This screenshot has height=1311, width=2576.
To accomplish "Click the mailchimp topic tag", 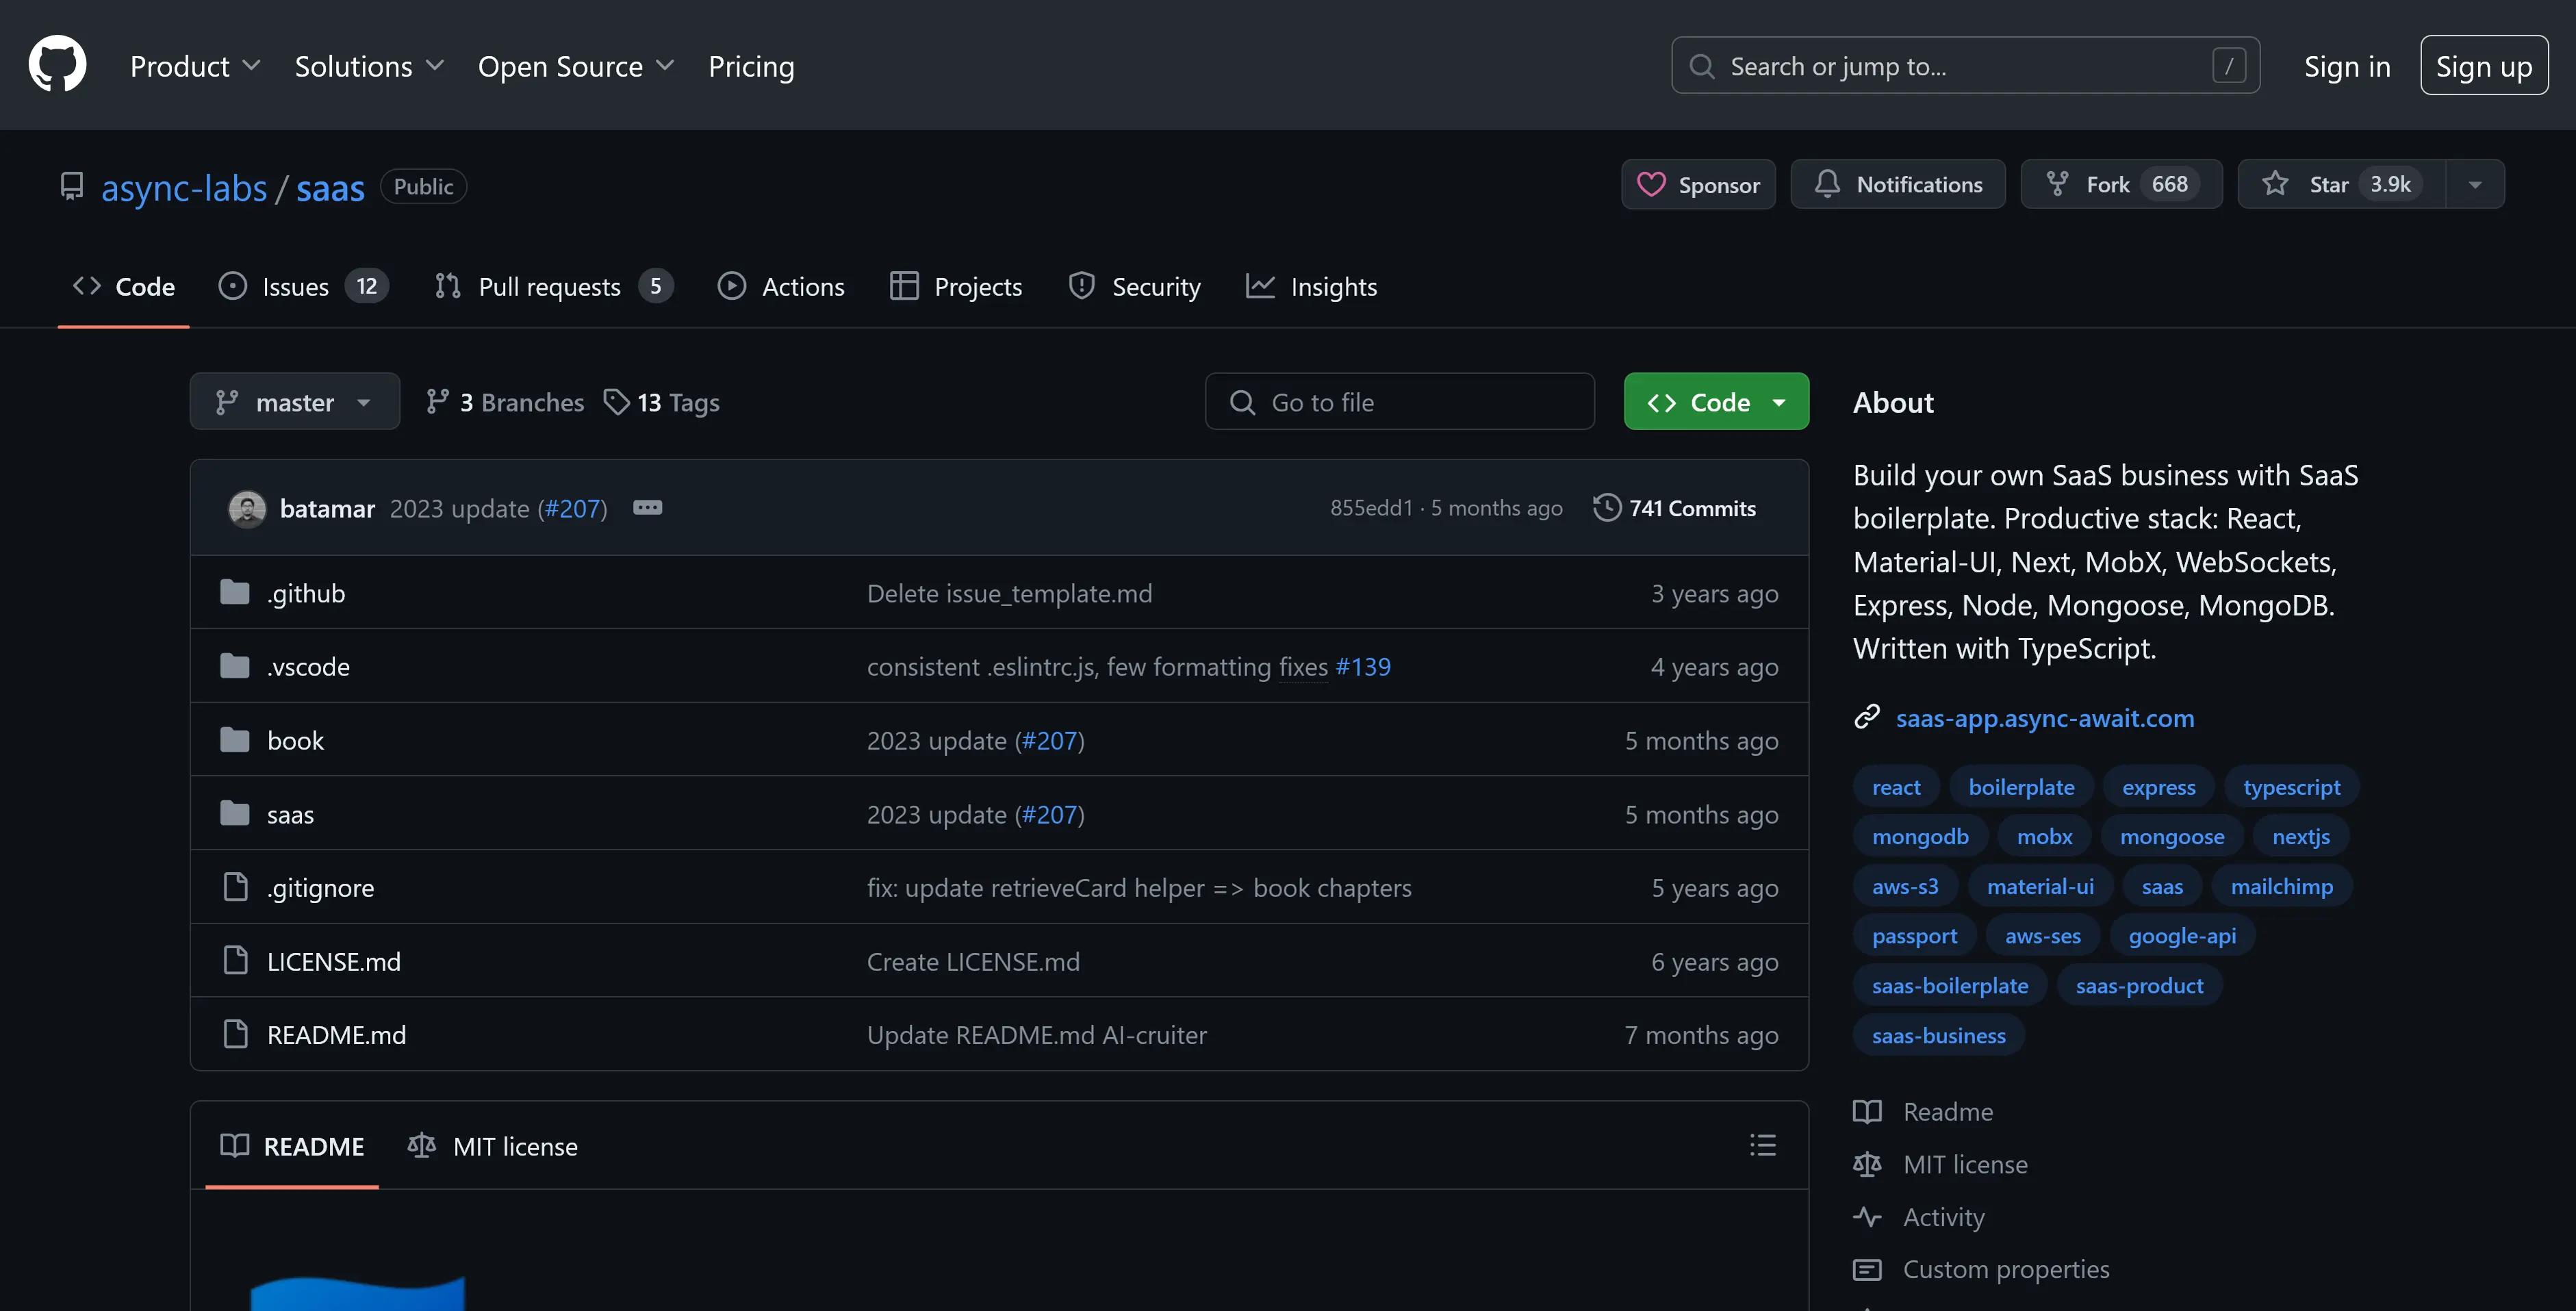I will tap(2281, 886).
